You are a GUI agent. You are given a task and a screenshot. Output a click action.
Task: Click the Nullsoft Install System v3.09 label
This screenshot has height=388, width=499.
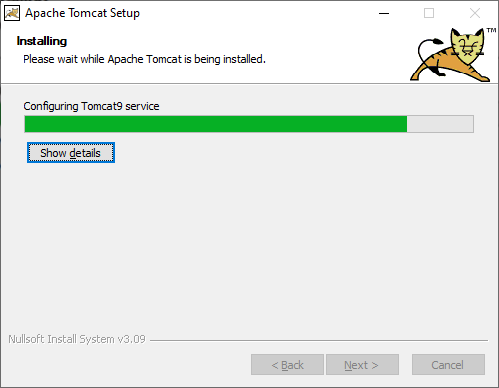coord(77,339)
